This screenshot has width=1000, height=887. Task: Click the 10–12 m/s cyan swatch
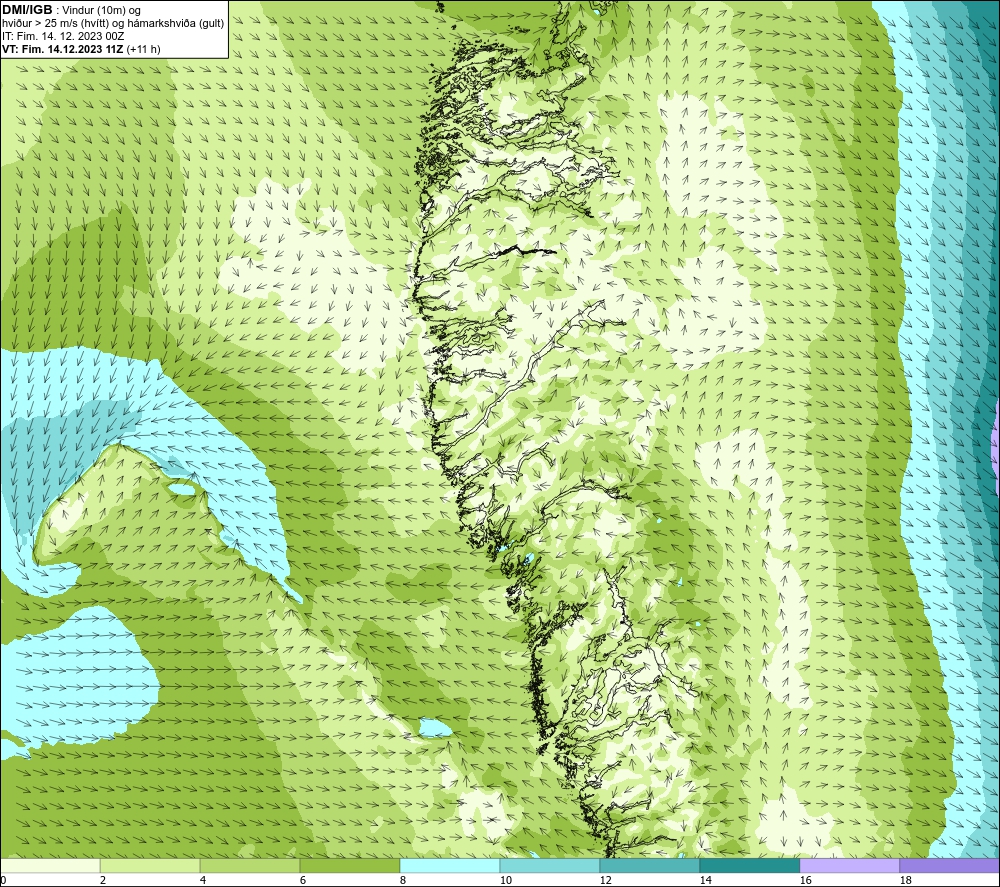[550, 865]
